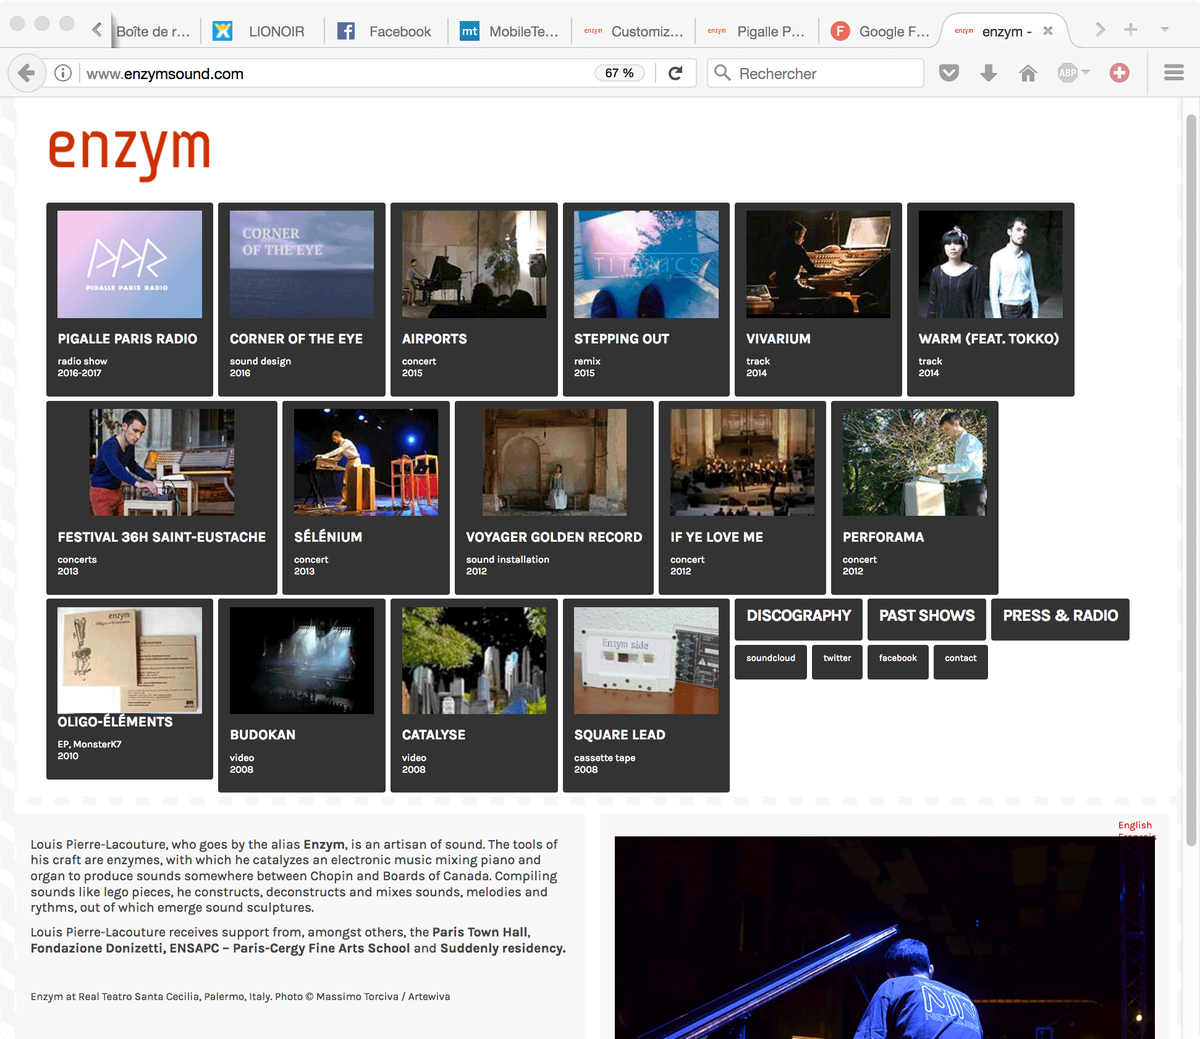Open the Vivarium track thumbnail
Viewport: 1200px width, 1039px height.
818,264
